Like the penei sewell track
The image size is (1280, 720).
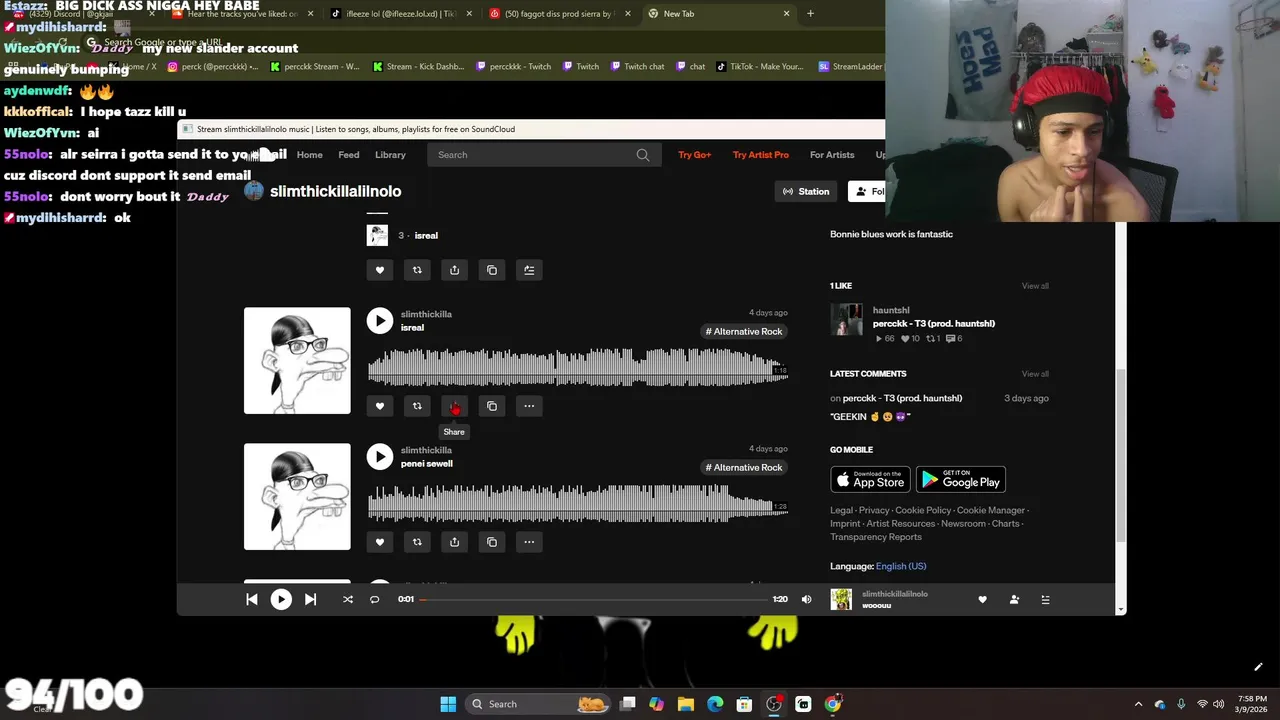(380, 542)
